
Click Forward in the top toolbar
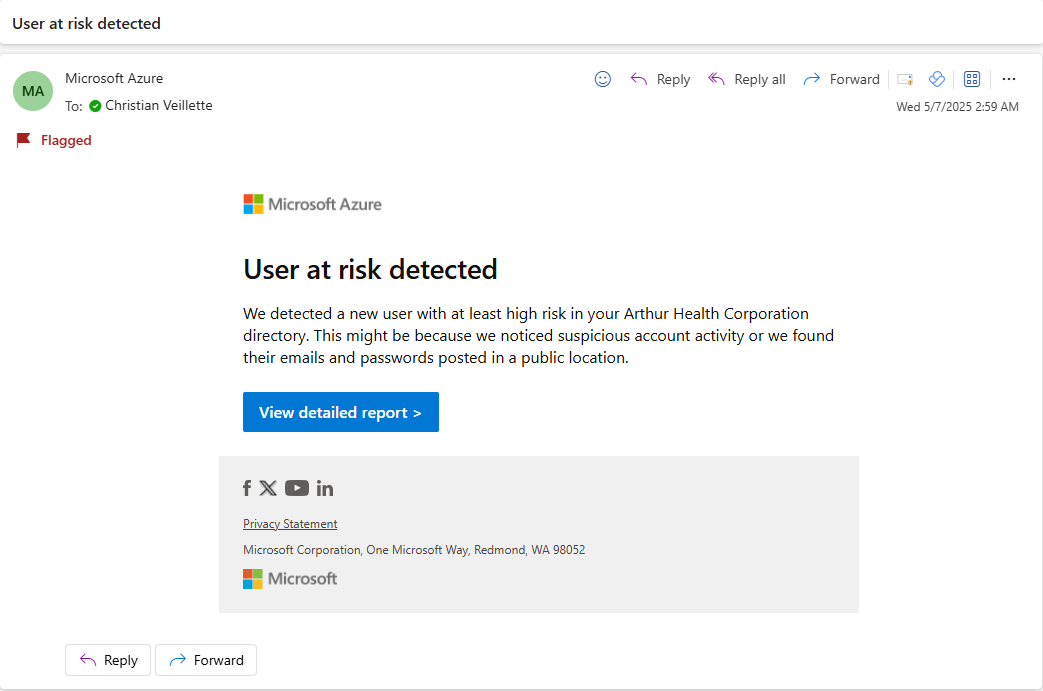pyautogui.click(x=841, y=79)
